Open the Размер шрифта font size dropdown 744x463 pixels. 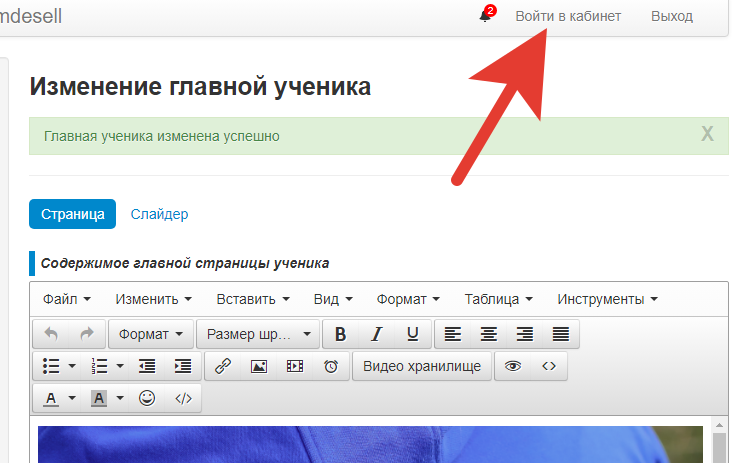(259, 334)
